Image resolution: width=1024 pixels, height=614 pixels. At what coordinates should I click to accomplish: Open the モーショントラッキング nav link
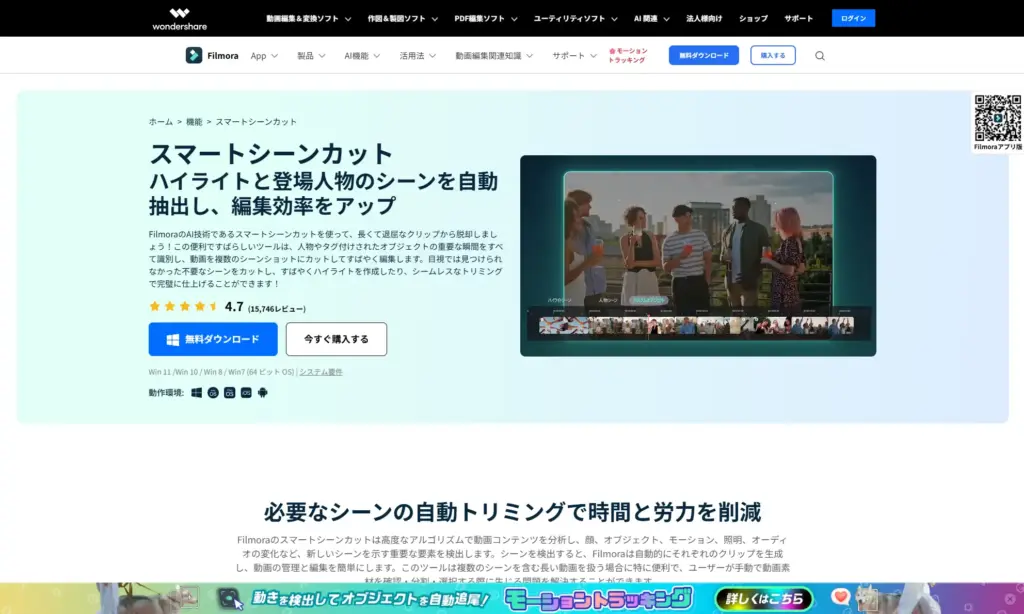(628, 56)
